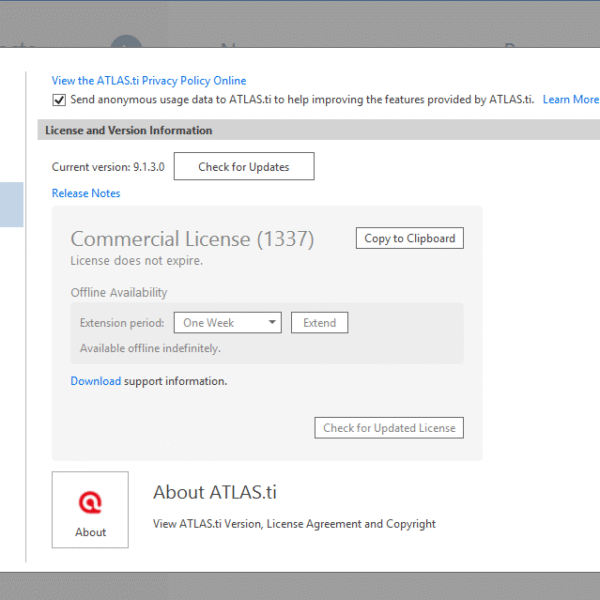Click the Download support information link
Viewport: 600px width, 600px height.
tap(96, 381)
